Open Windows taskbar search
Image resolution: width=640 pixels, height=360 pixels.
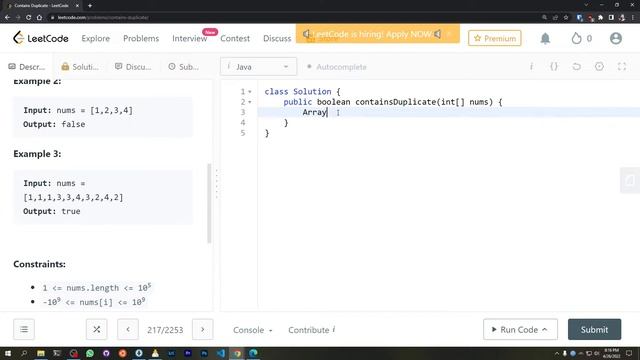(x=24, y=353)
